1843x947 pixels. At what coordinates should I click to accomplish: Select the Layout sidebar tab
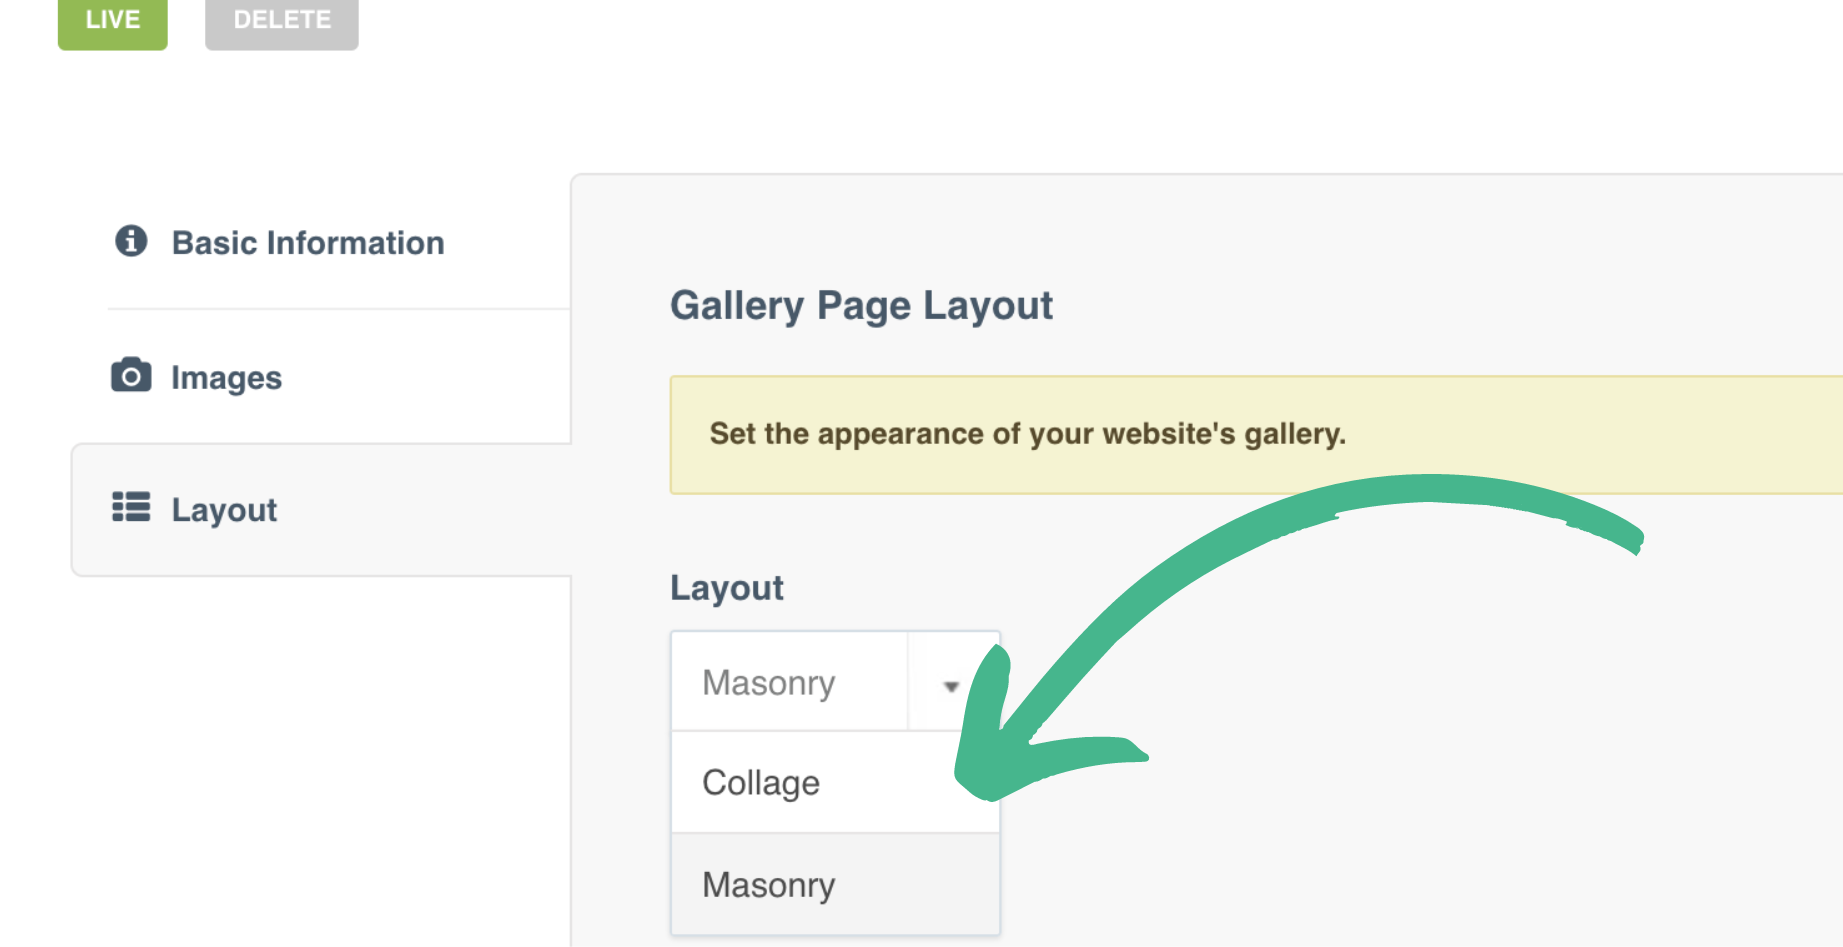point(224,510)
